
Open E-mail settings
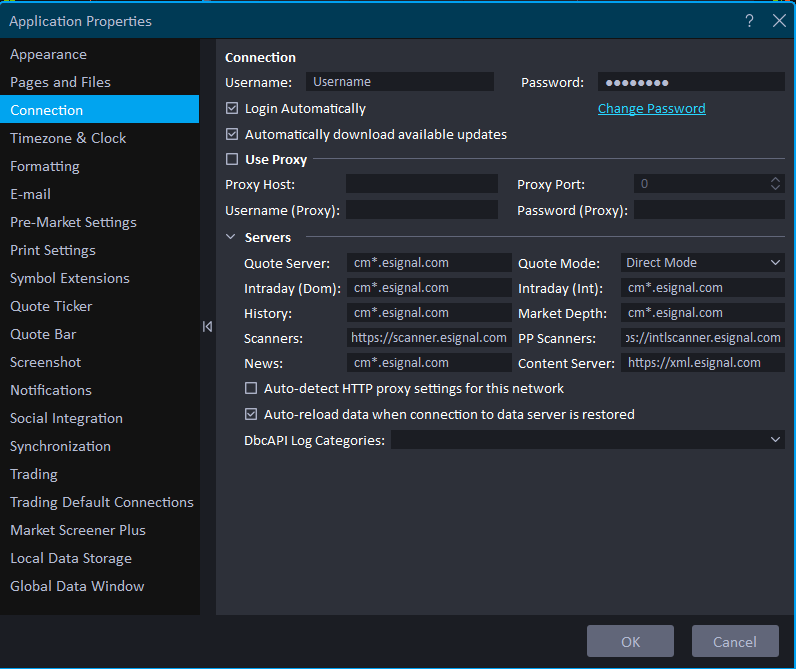coord(100,194)
